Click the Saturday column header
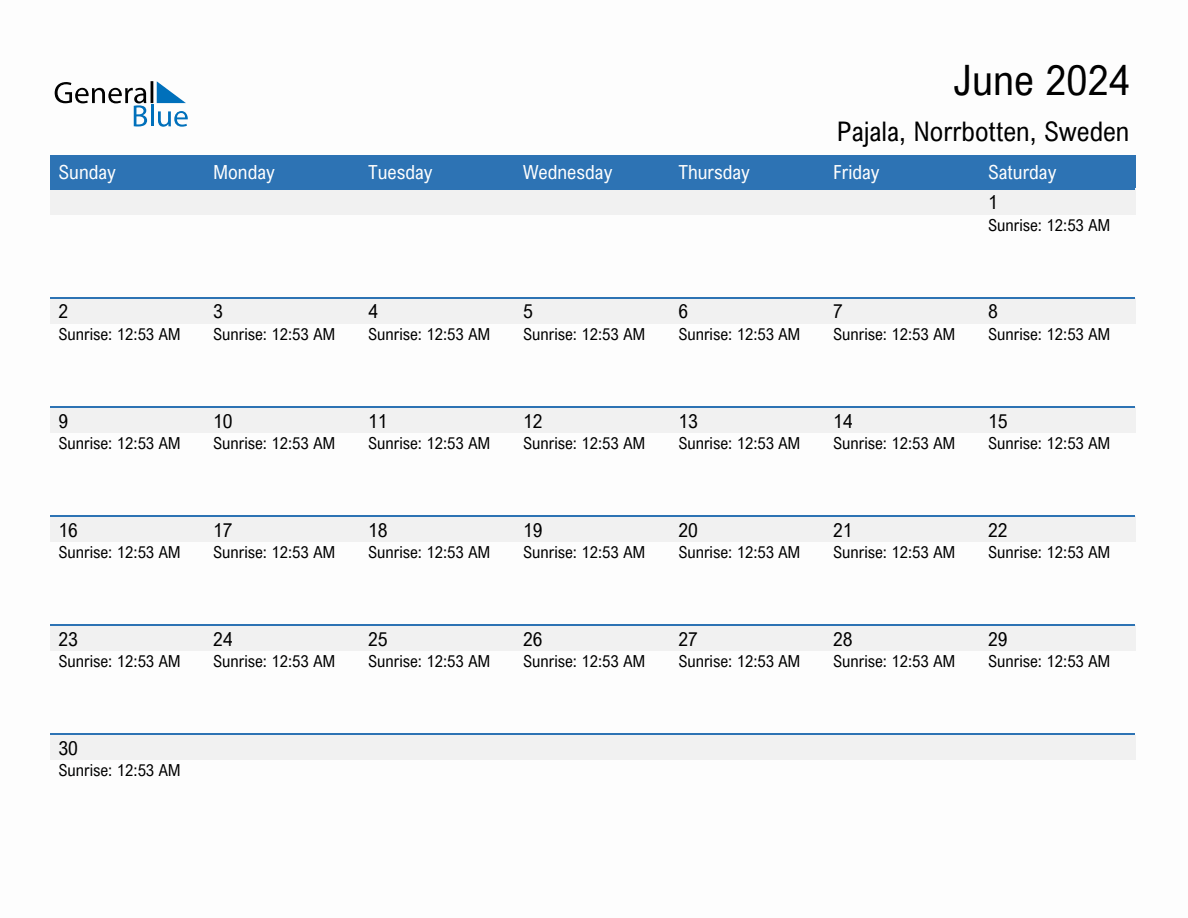Screen dimensions: 1188x918 [x=1022, y=172]
